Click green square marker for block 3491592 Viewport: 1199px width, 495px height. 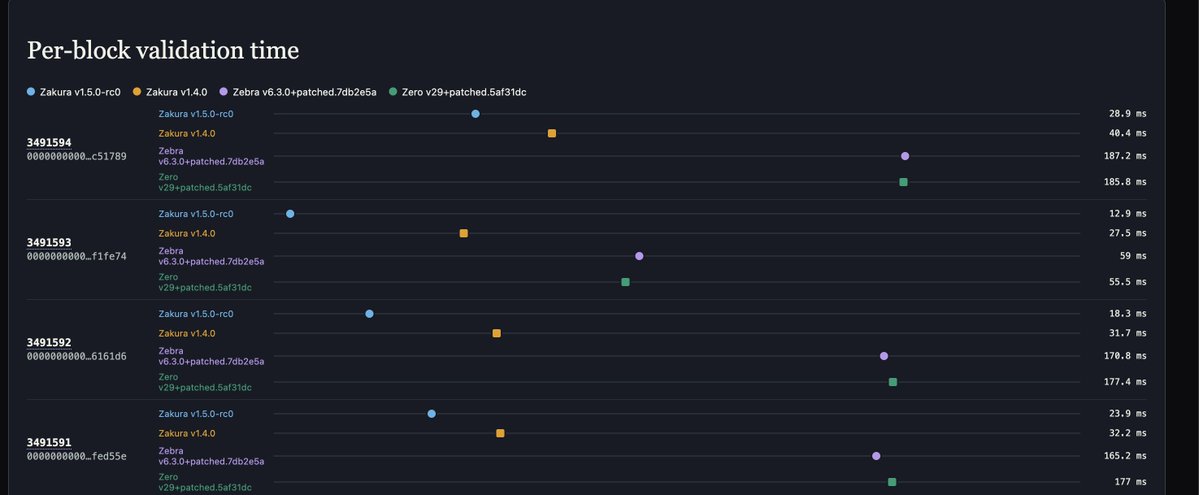(893, 382)
